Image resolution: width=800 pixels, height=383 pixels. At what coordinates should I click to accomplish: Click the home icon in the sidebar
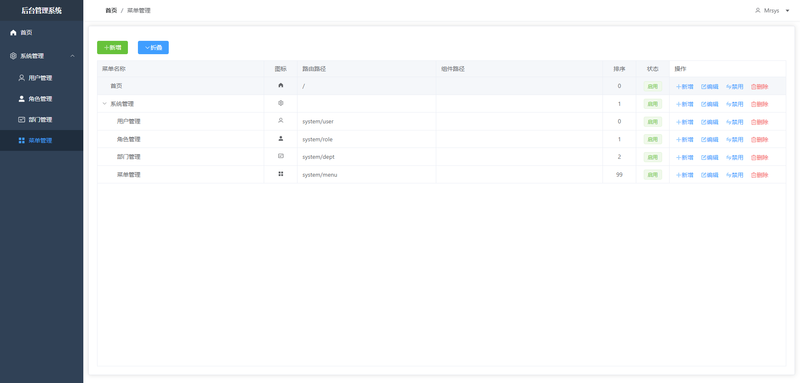(x=13, y=33)
